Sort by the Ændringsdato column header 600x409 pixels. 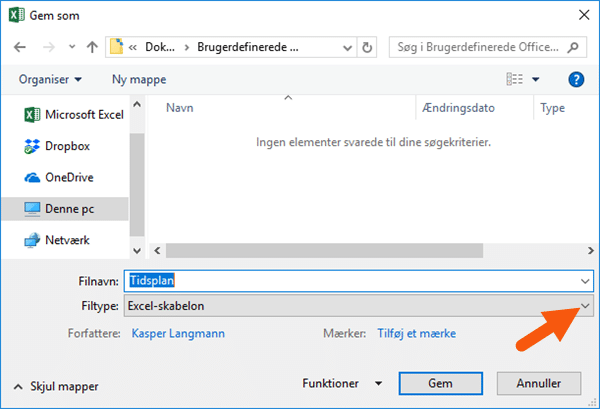(458, 108)
